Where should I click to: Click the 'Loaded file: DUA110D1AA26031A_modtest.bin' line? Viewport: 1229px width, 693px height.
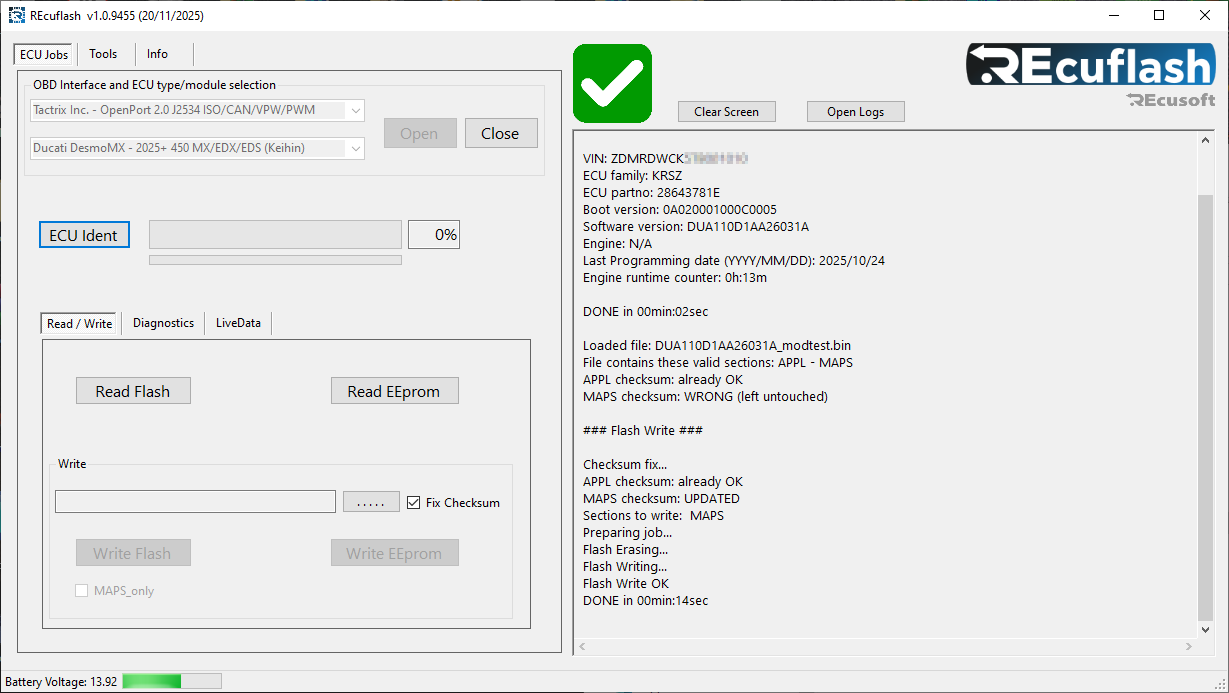click(x=717, y=345)
